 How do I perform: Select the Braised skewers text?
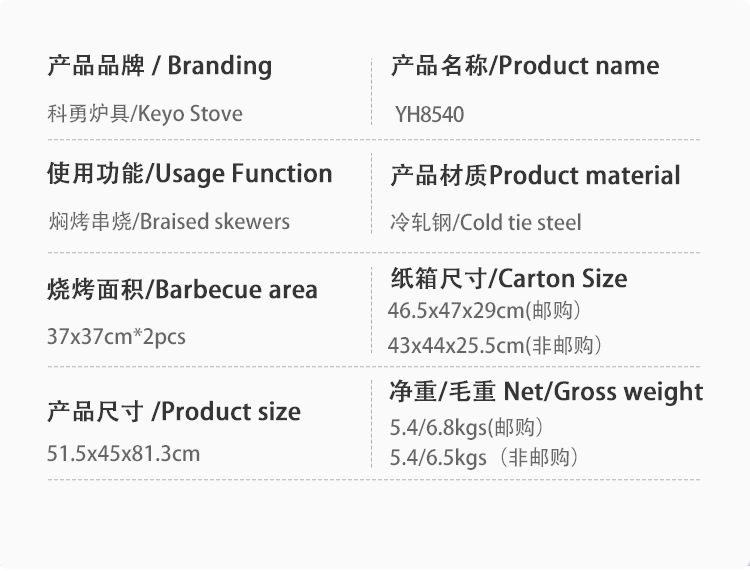coord(168,221)
